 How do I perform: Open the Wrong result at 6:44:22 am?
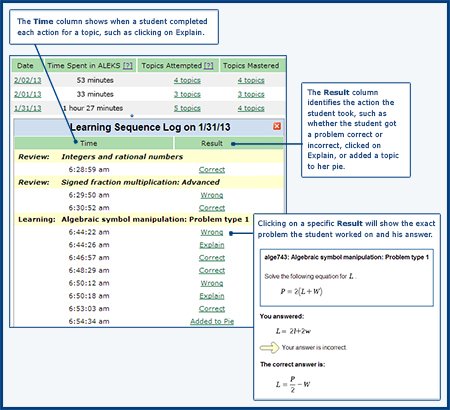tap(212, 232)
